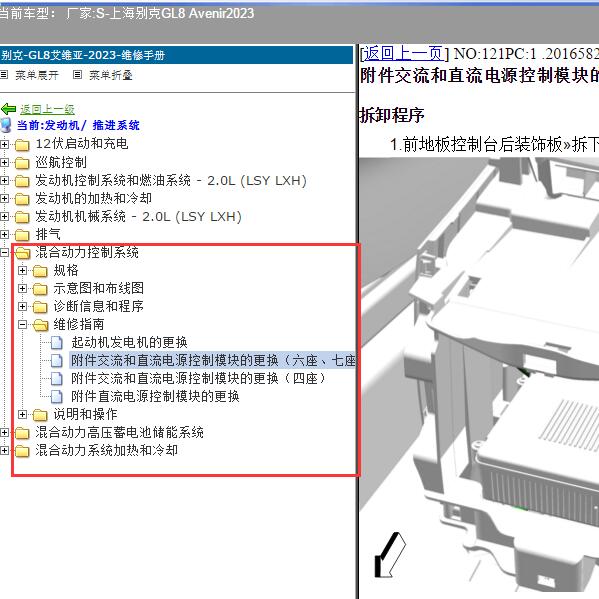This screenshot has width=599, height=599.
Task: Expand the 巡航控制 folder node
Action: coord(4,162)
